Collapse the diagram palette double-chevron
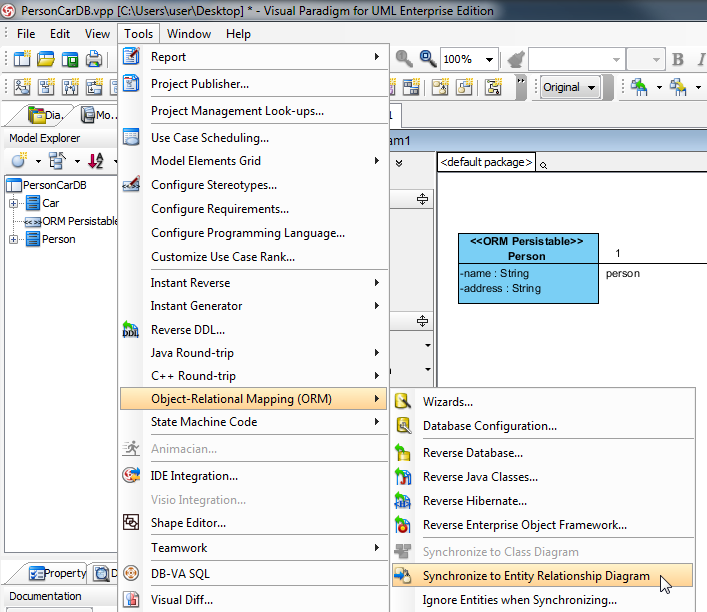The image size is (707, 612). point(399,163)
